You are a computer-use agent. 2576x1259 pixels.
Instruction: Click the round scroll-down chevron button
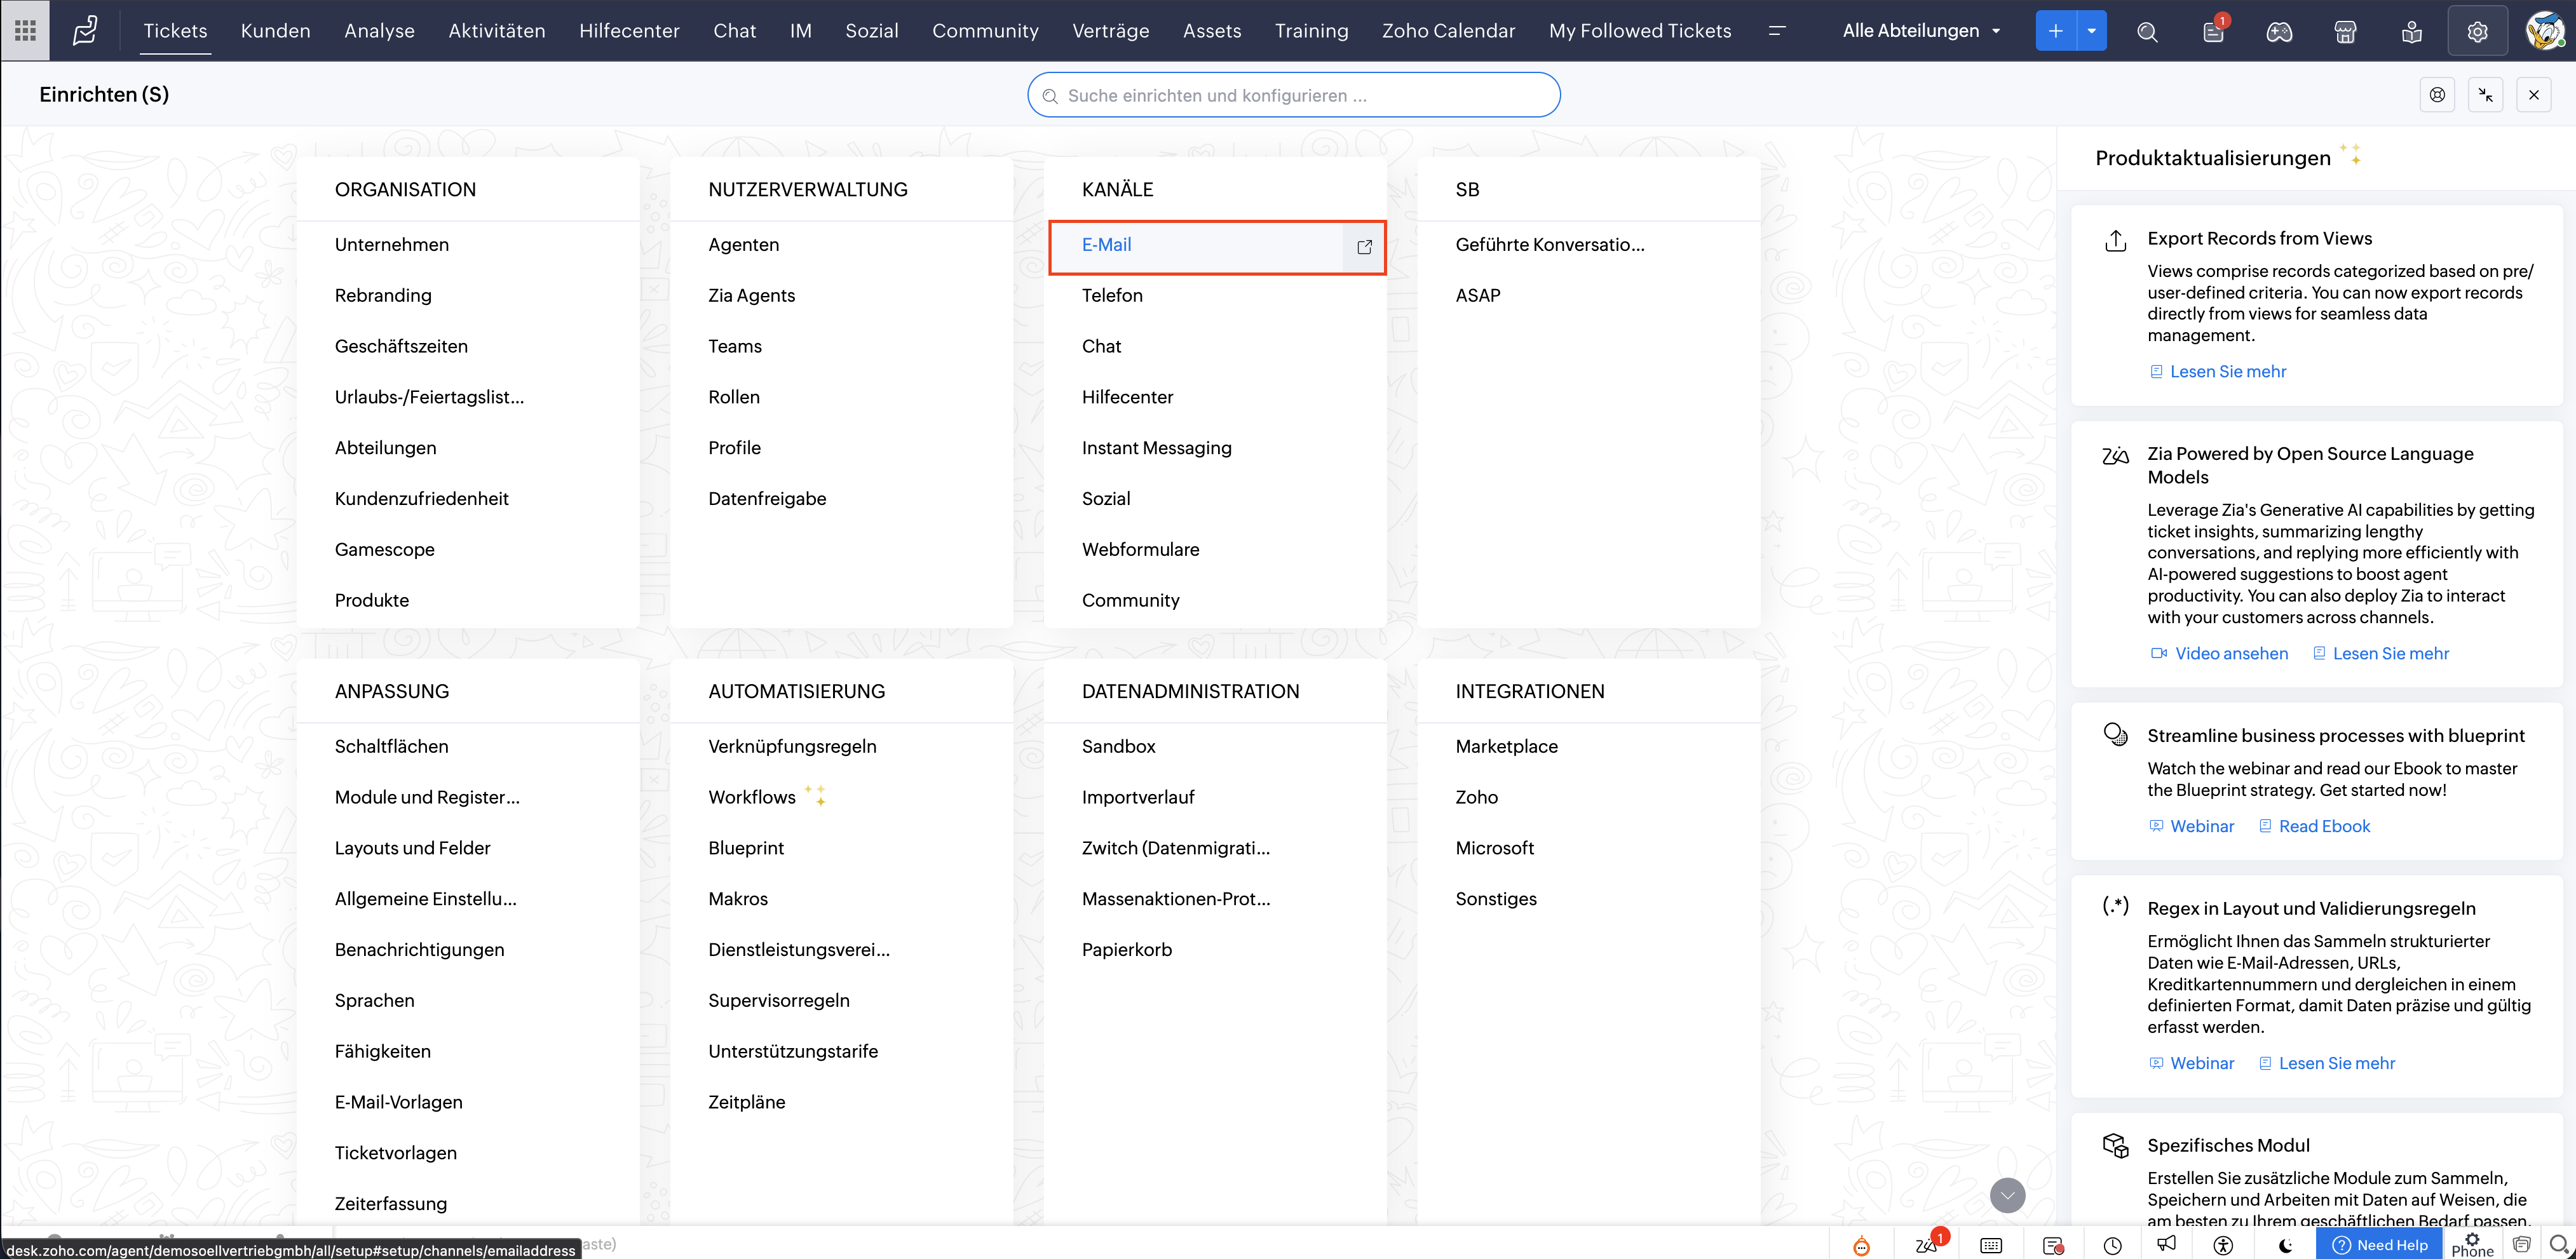pos(2007,1195)
